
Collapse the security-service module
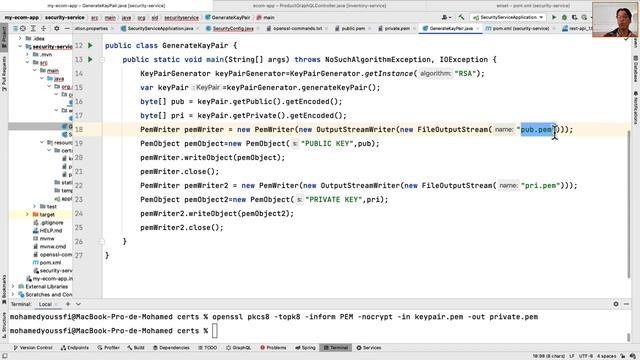(20, 47)
